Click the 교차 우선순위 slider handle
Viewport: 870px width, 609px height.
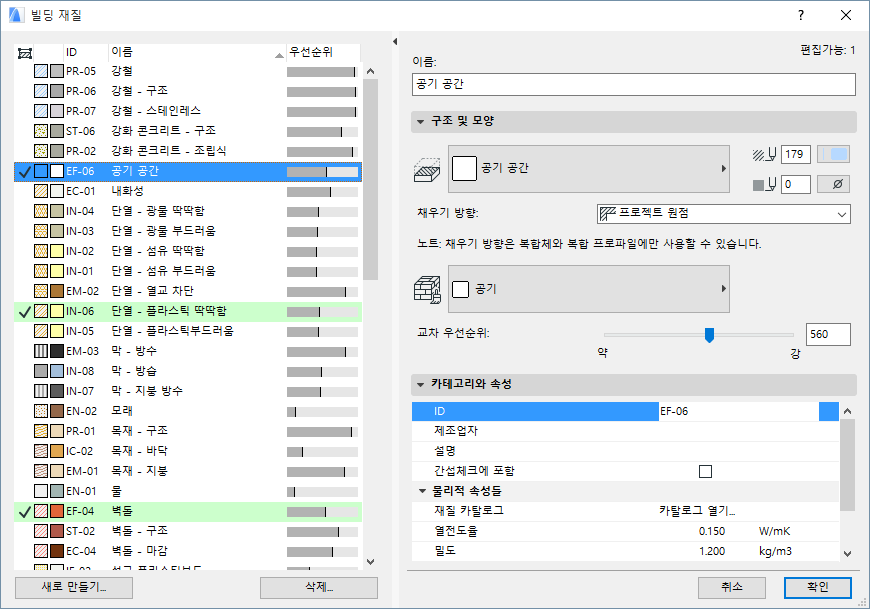pyautogui.click(x=709, y=335)
